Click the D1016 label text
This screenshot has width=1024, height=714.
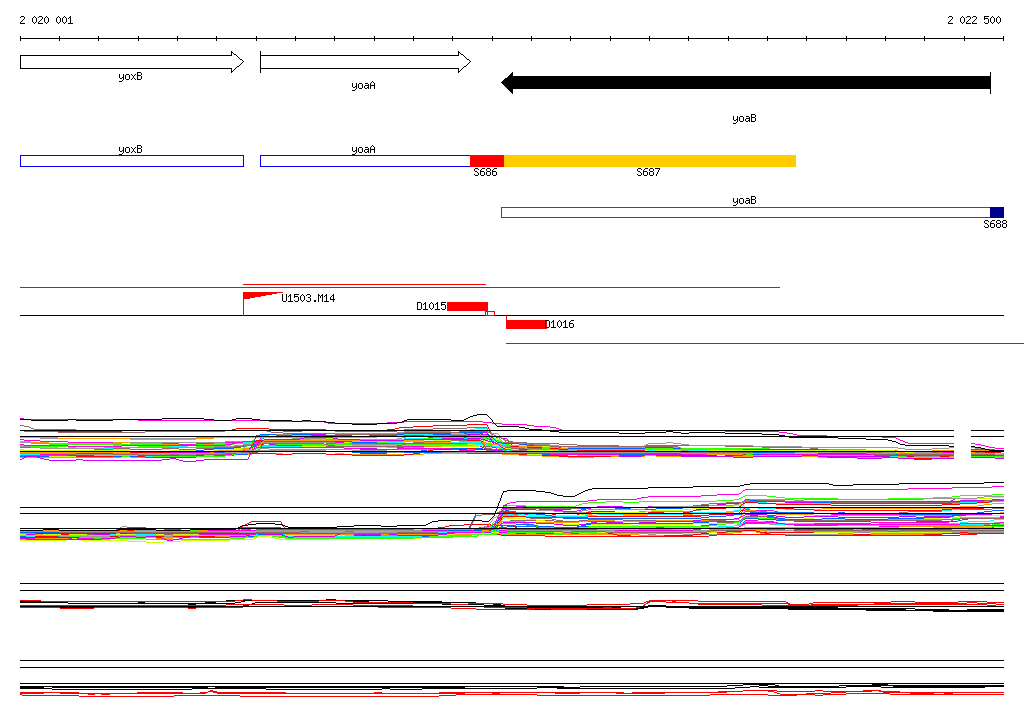[560, 325]
